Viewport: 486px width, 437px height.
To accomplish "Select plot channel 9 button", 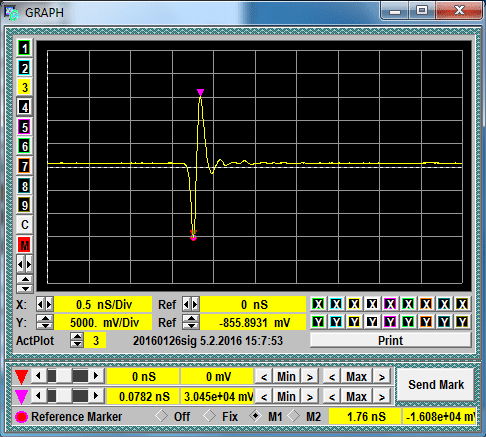I will click(x=24, y=205).
